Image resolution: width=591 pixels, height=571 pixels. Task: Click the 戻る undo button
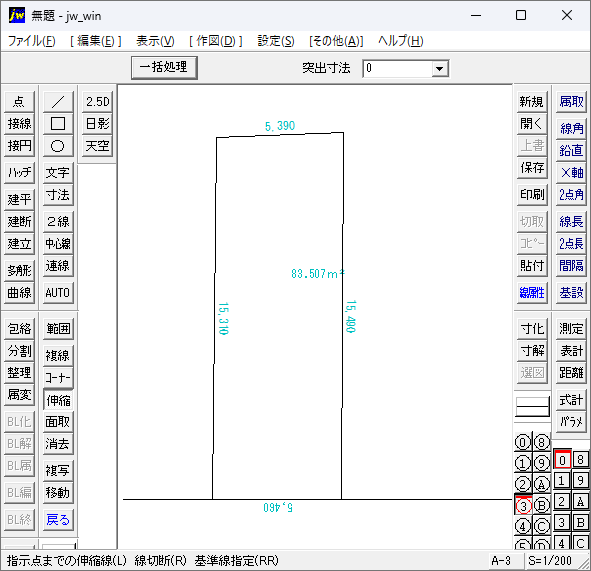pyautogui.click(x=58, y=520)
